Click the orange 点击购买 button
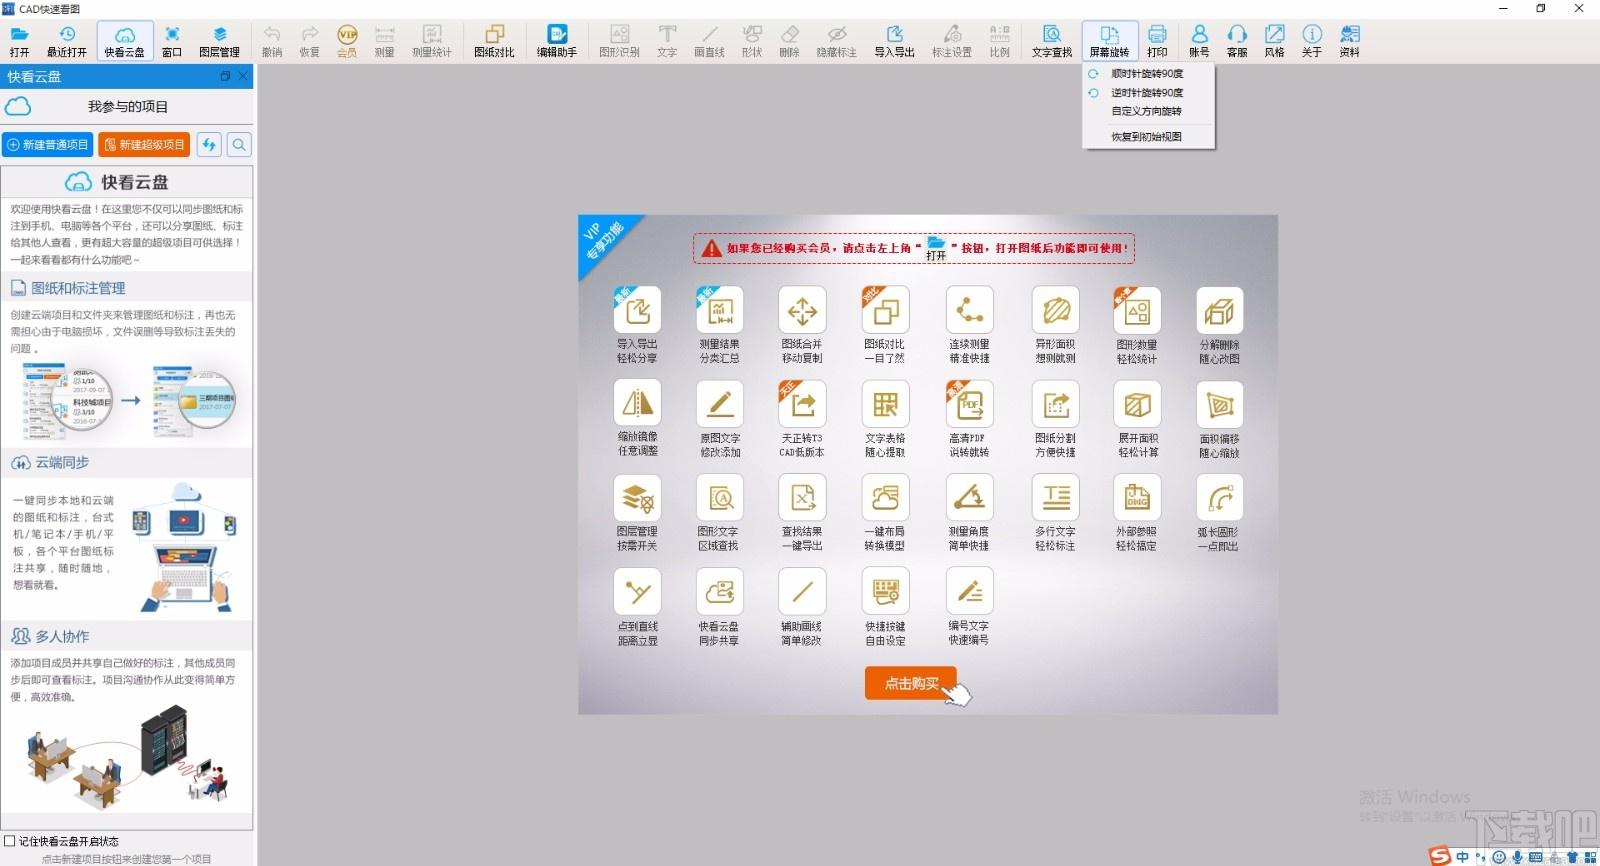The width and height of the screenshot is (1600, 866). [912, 684]
